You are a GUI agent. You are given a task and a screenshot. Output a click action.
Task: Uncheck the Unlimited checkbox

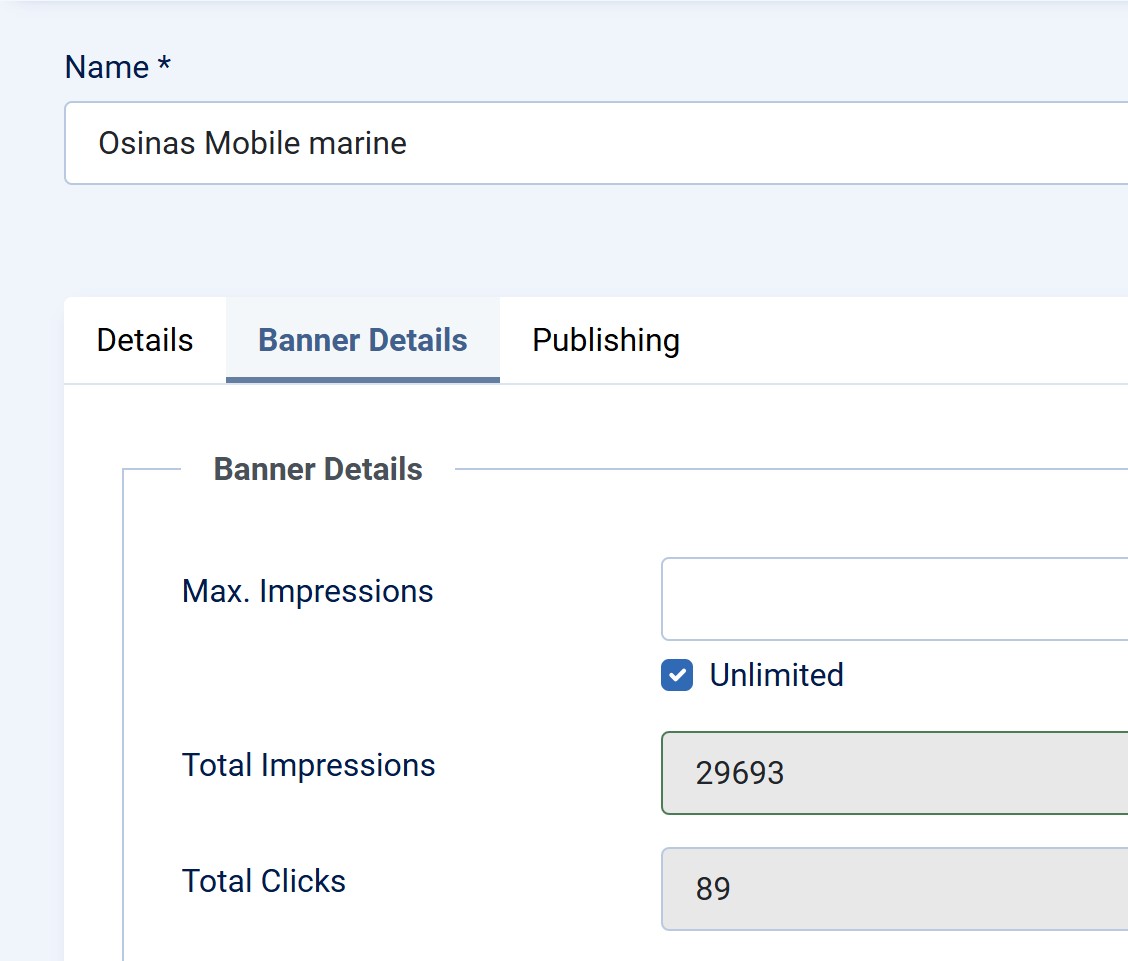point(677,675)
